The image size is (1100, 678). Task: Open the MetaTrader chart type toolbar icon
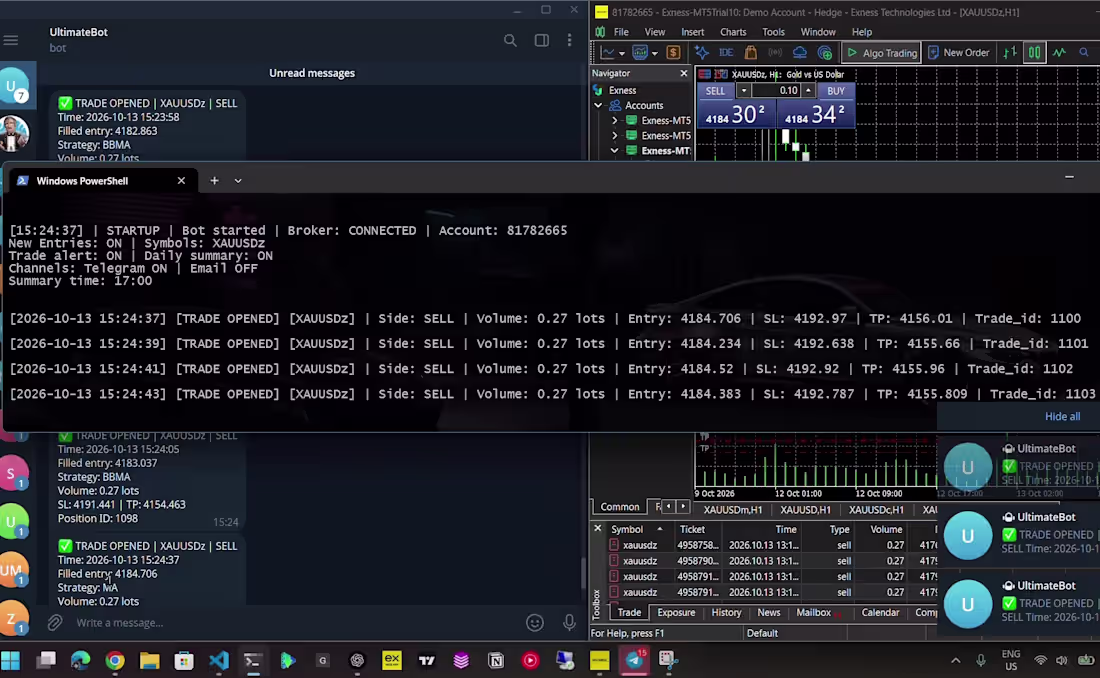pyautogui.click(x=608, y=53)
